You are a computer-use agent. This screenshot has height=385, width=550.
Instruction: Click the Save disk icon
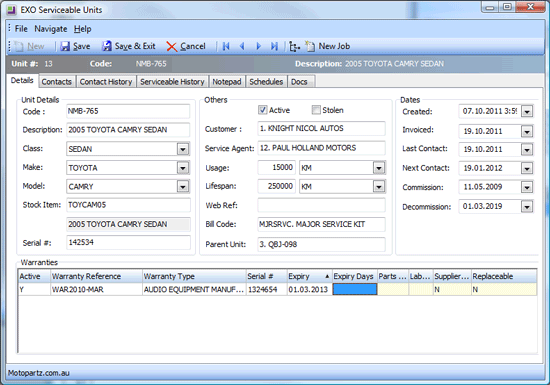(x=65, y=46)
